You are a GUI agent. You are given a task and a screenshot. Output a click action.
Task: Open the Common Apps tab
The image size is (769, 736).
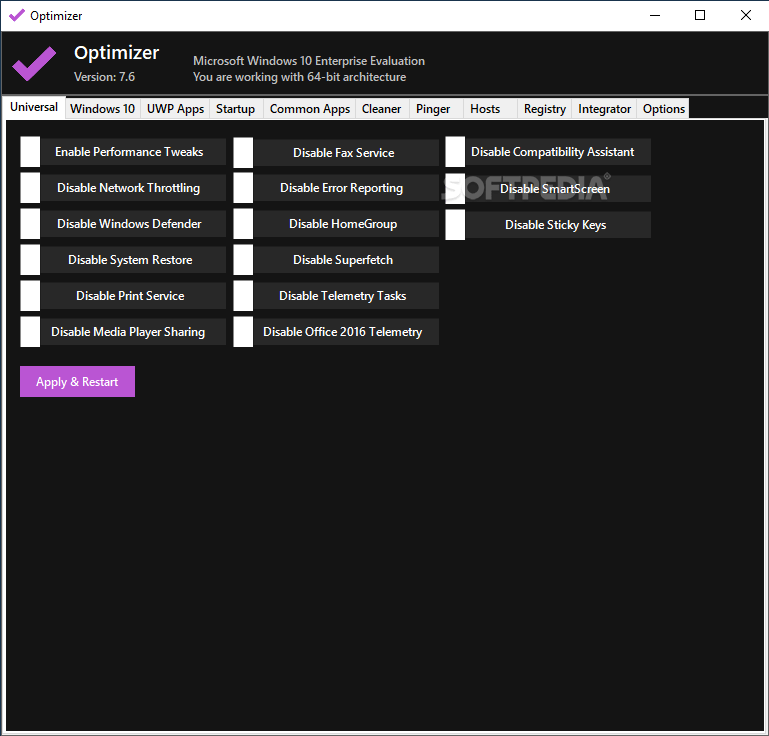(x=310, y=109)
